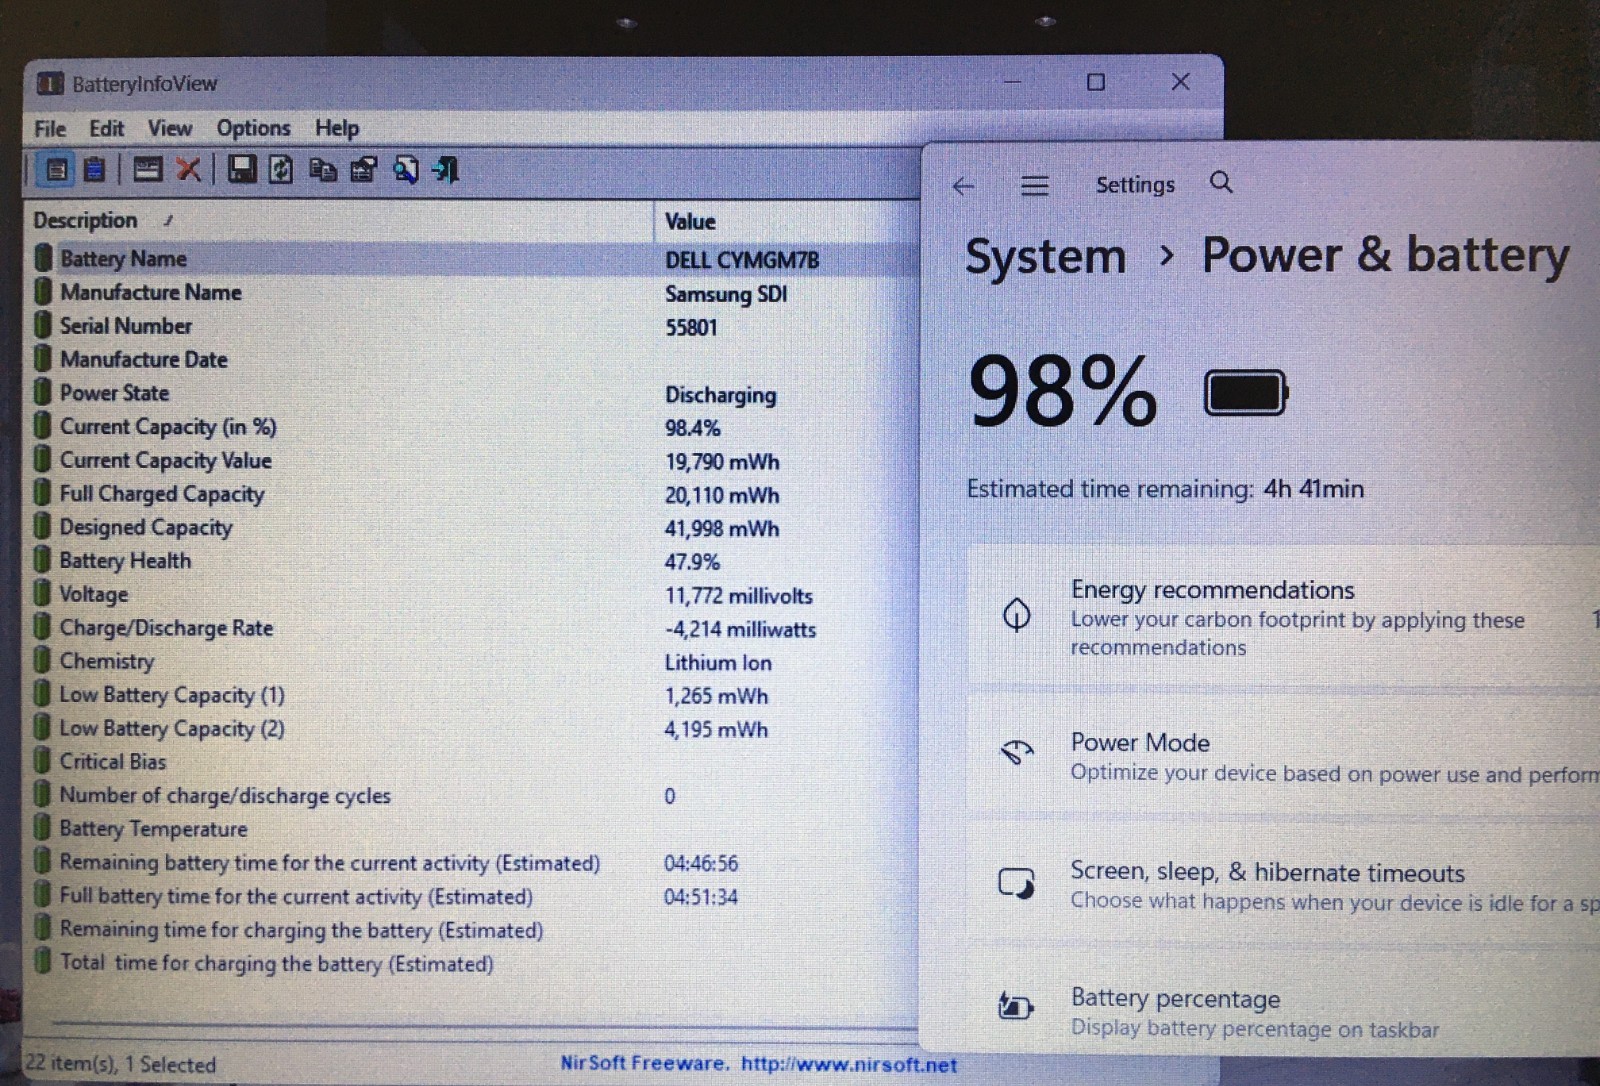Click the DELL CYMGM7B value cell
The height and width of the screenshot is (1086, 1600).
click(742, 260)
